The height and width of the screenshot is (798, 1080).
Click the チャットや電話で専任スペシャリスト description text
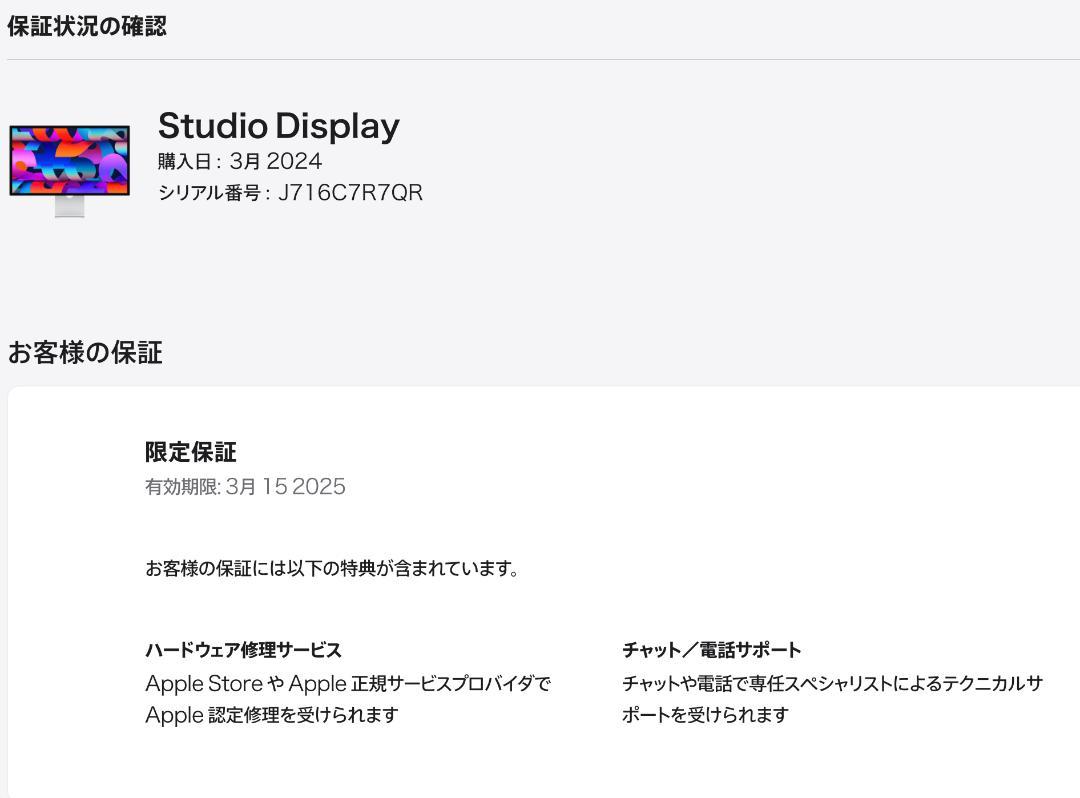[x=832, y=699]
